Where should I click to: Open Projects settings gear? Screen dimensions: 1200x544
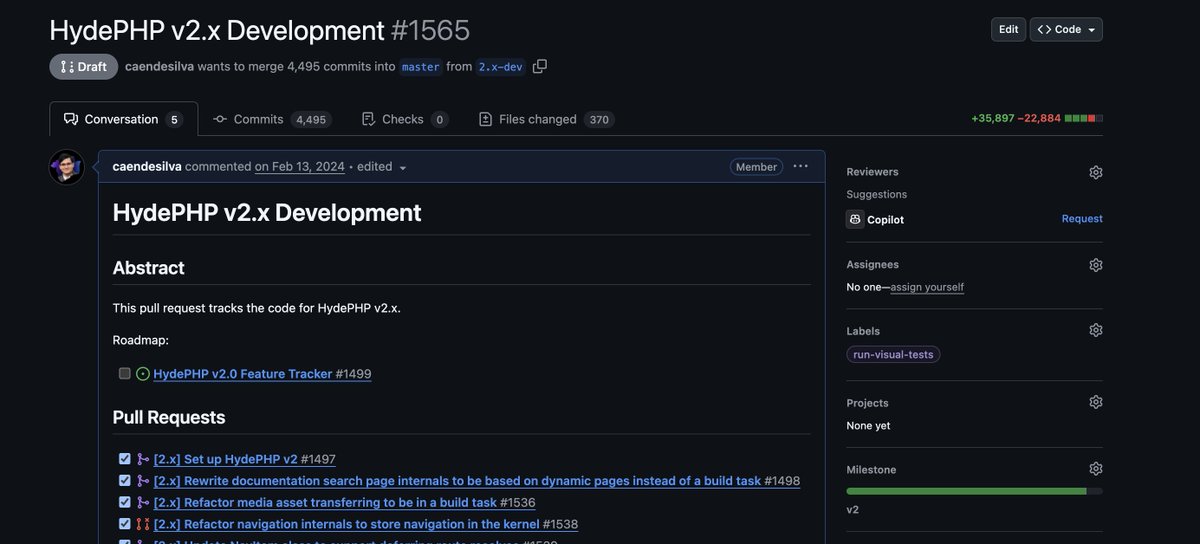point(1096,402)
